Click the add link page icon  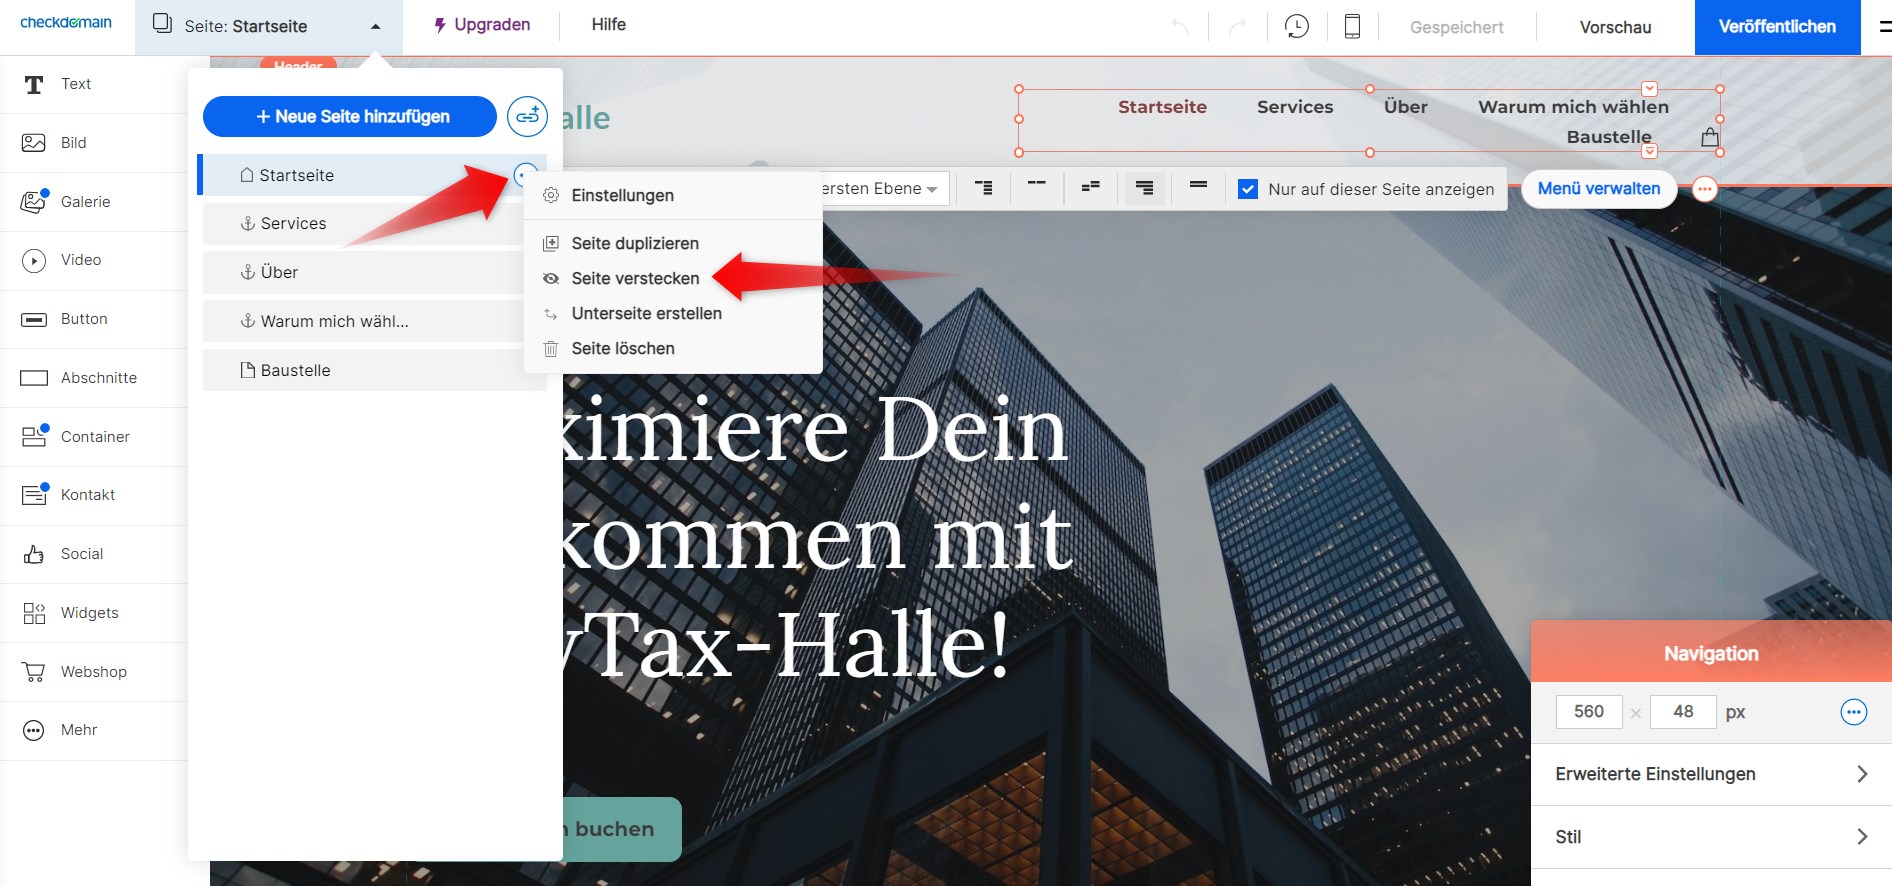[527, 117]
